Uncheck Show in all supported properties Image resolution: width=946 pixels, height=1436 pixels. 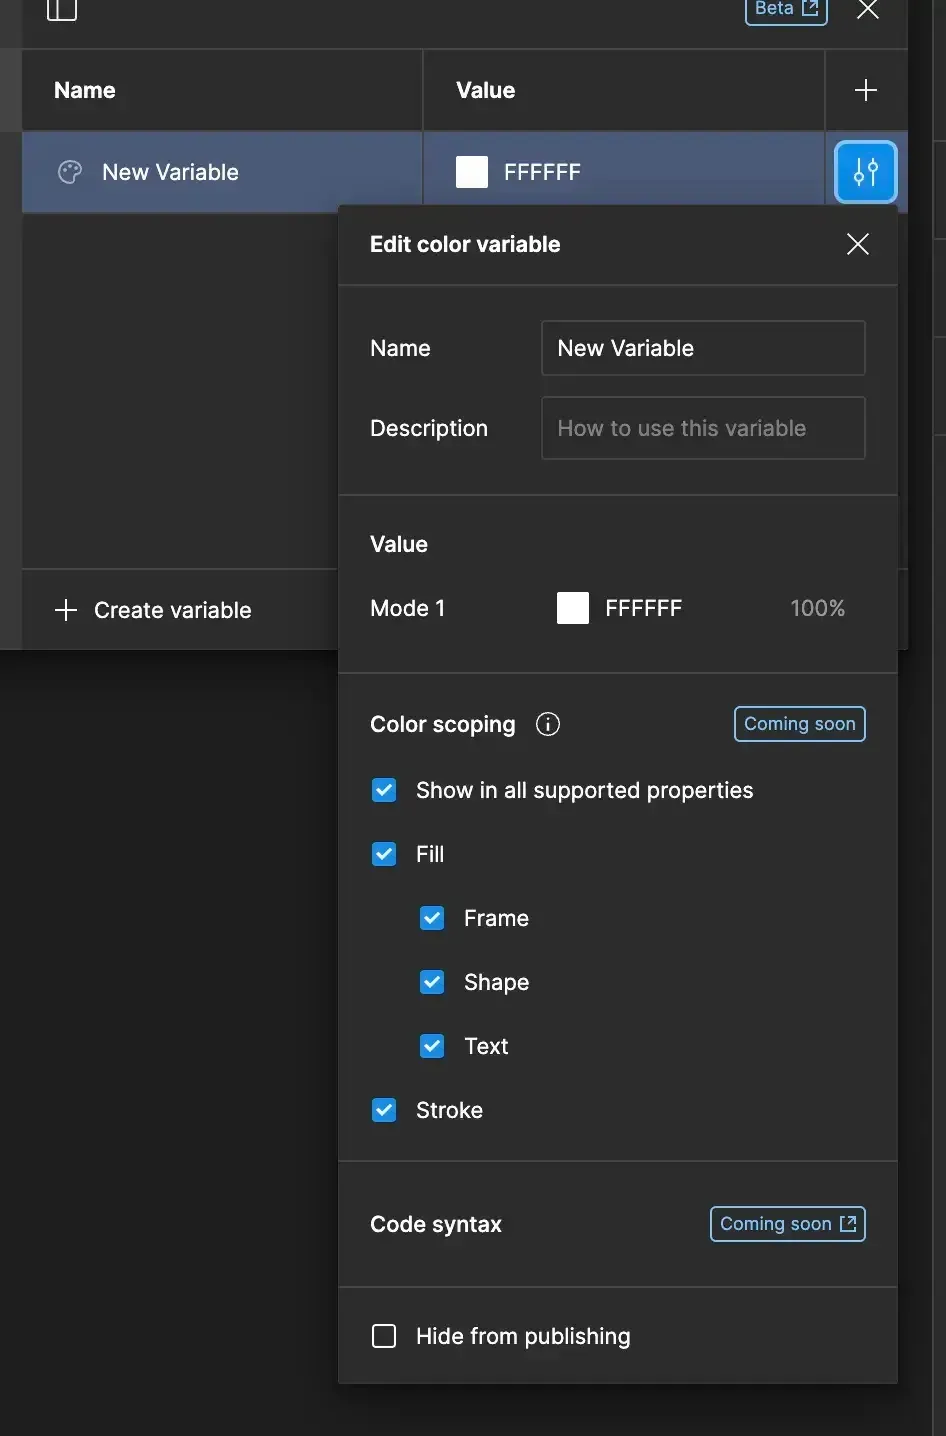point(384,790)
